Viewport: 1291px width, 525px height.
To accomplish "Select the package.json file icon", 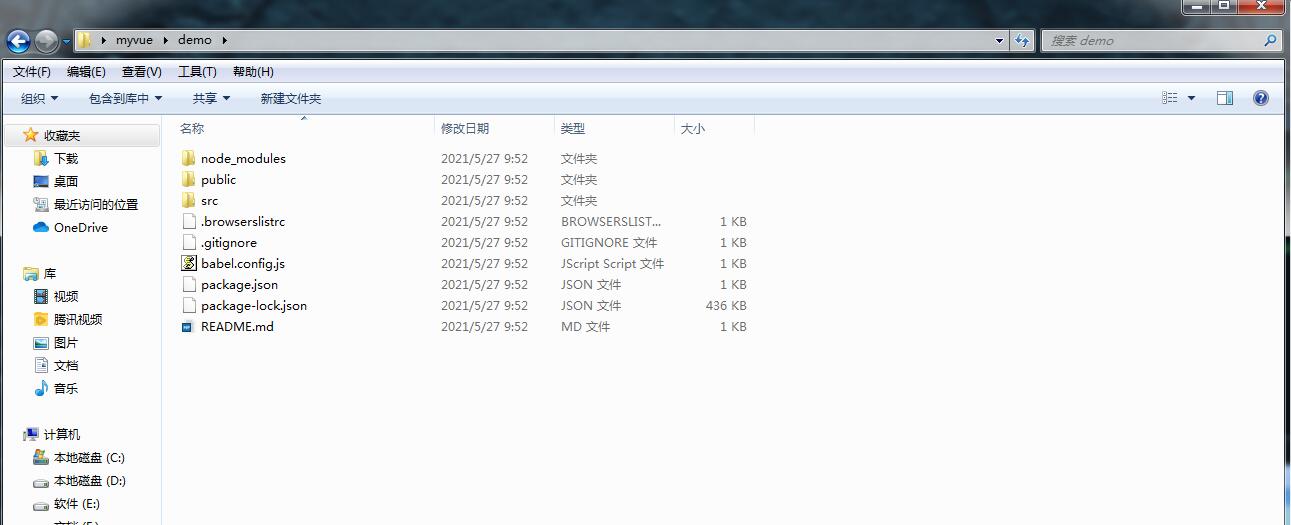I will 189,284.
